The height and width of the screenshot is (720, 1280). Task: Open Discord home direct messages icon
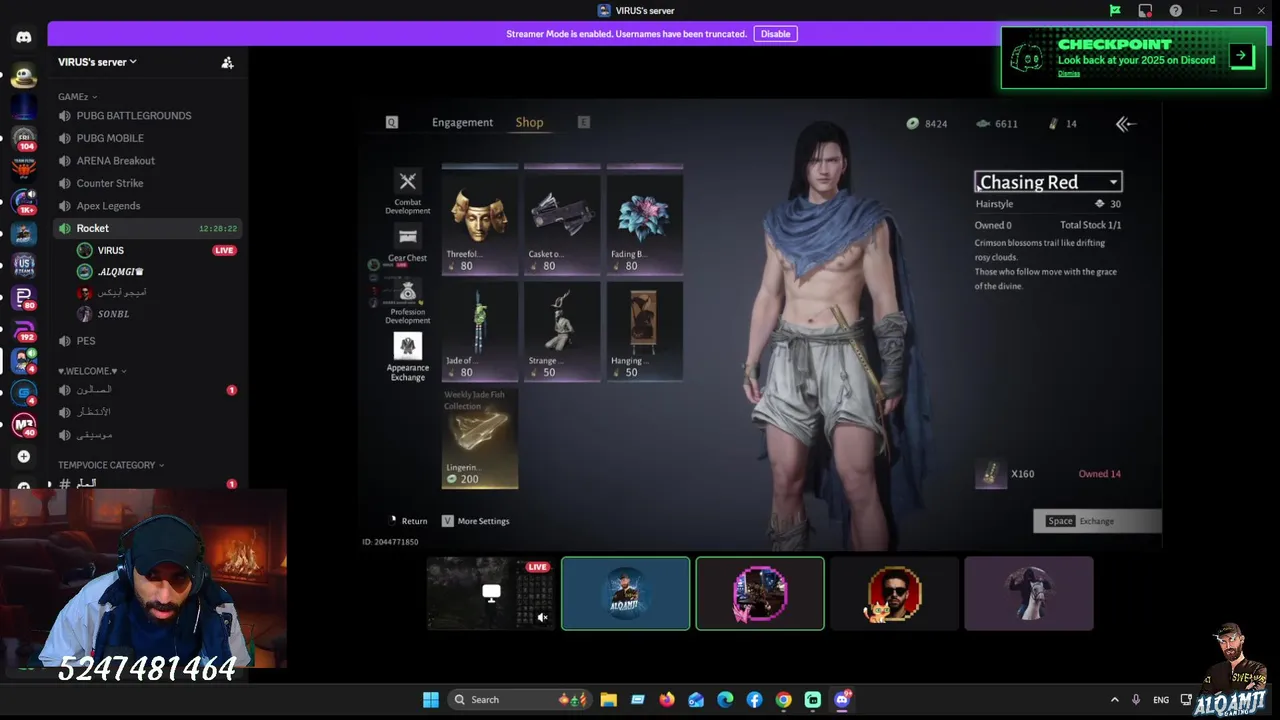24,37
